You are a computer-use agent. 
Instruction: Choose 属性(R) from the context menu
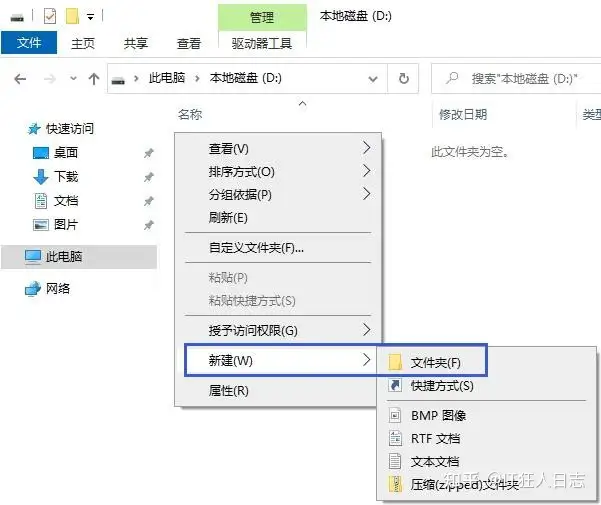coord(278,391)
